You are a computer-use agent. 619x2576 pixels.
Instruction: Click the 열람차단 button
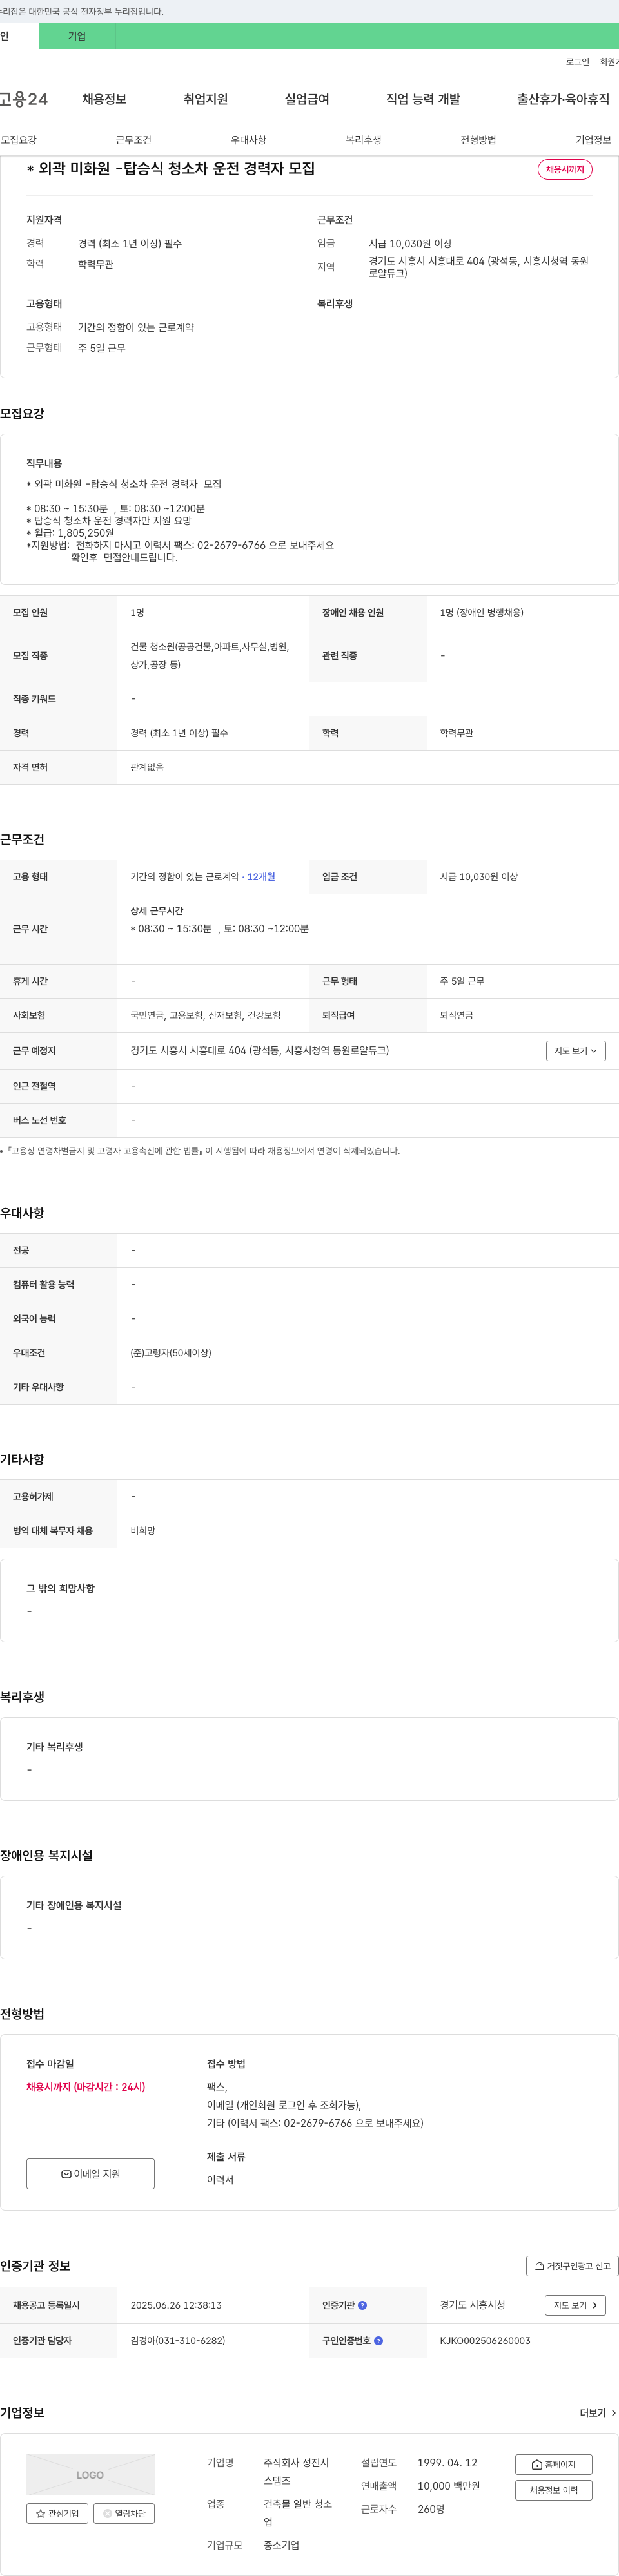[x=124, y=2513]
